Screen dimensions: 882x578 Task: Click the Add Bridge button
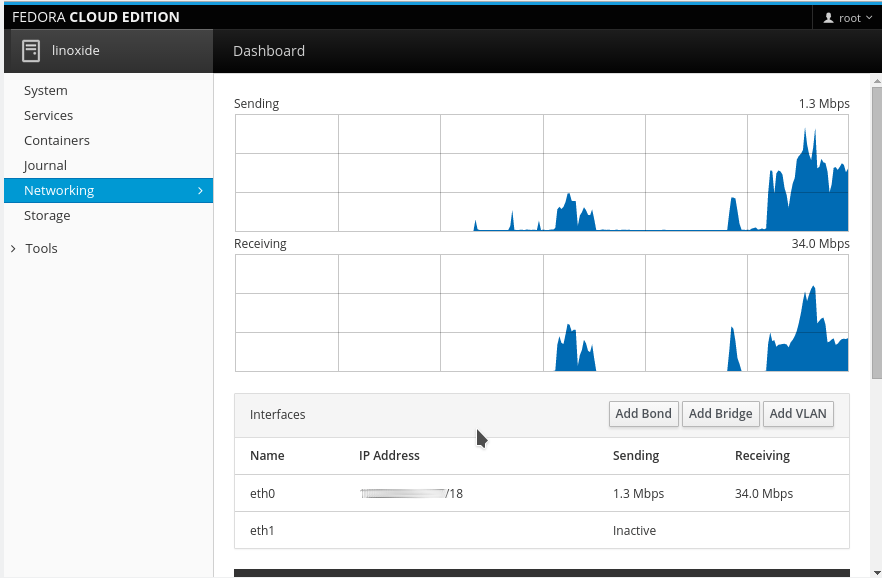point(721,414)
